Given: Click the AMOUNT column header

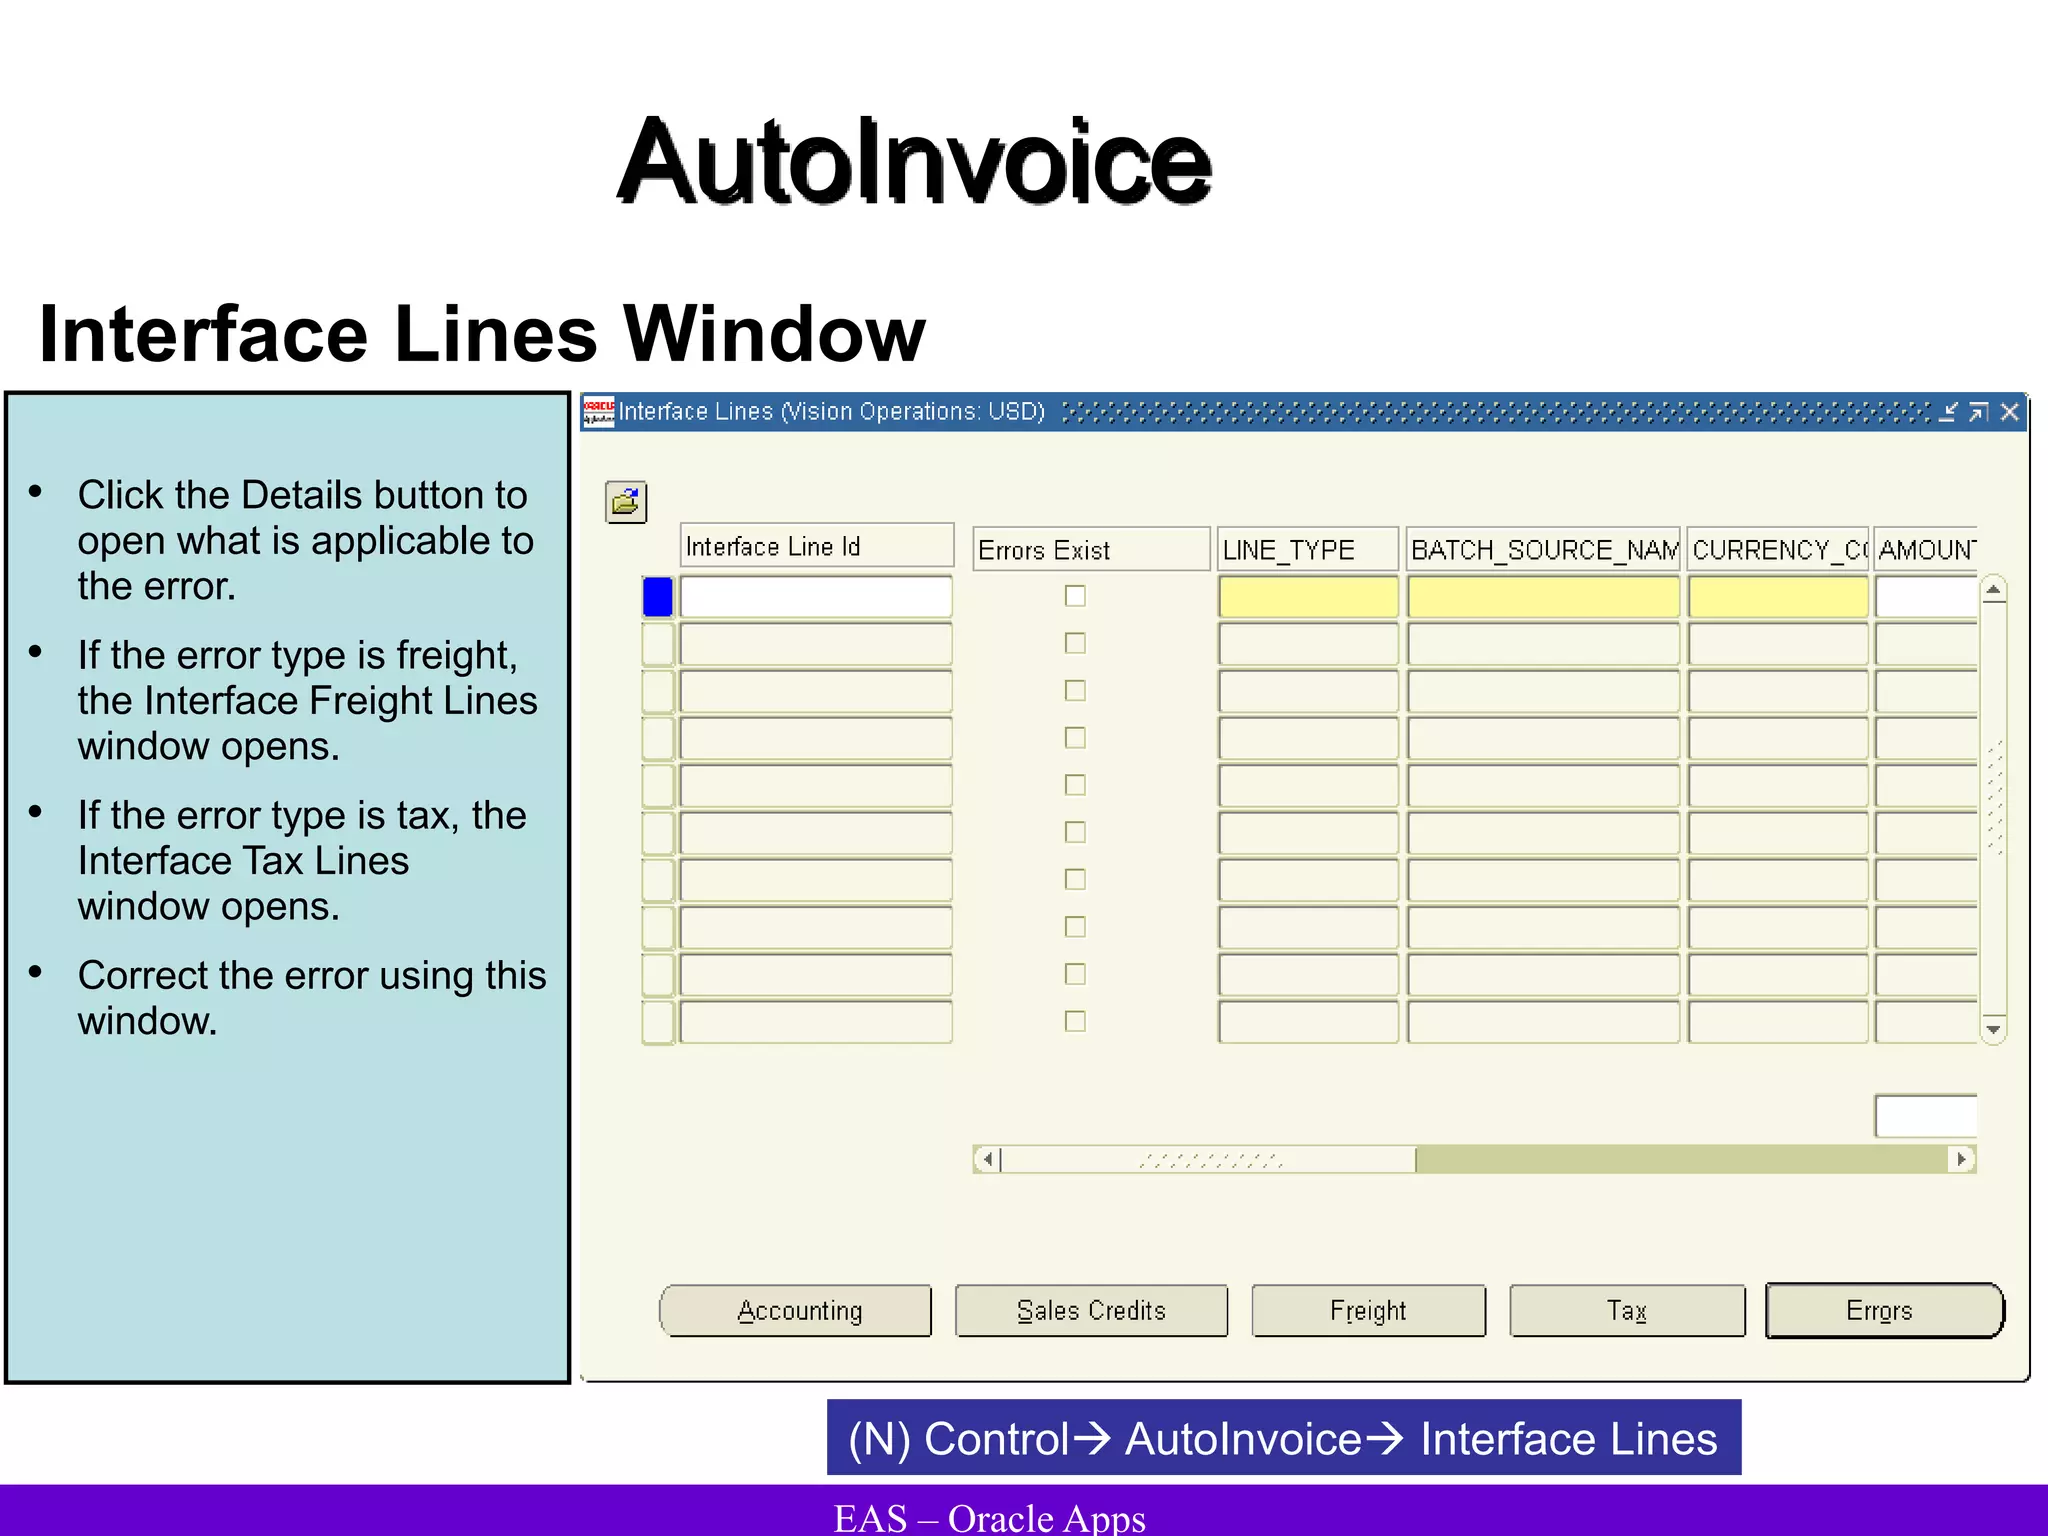Looking at the screenshot, I should coord(1926,549).
